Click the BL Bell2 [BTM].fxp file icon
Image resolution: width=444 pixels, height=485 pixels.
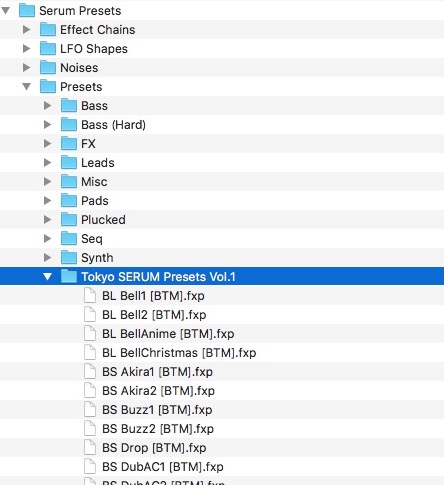click(x=90, y=315)
